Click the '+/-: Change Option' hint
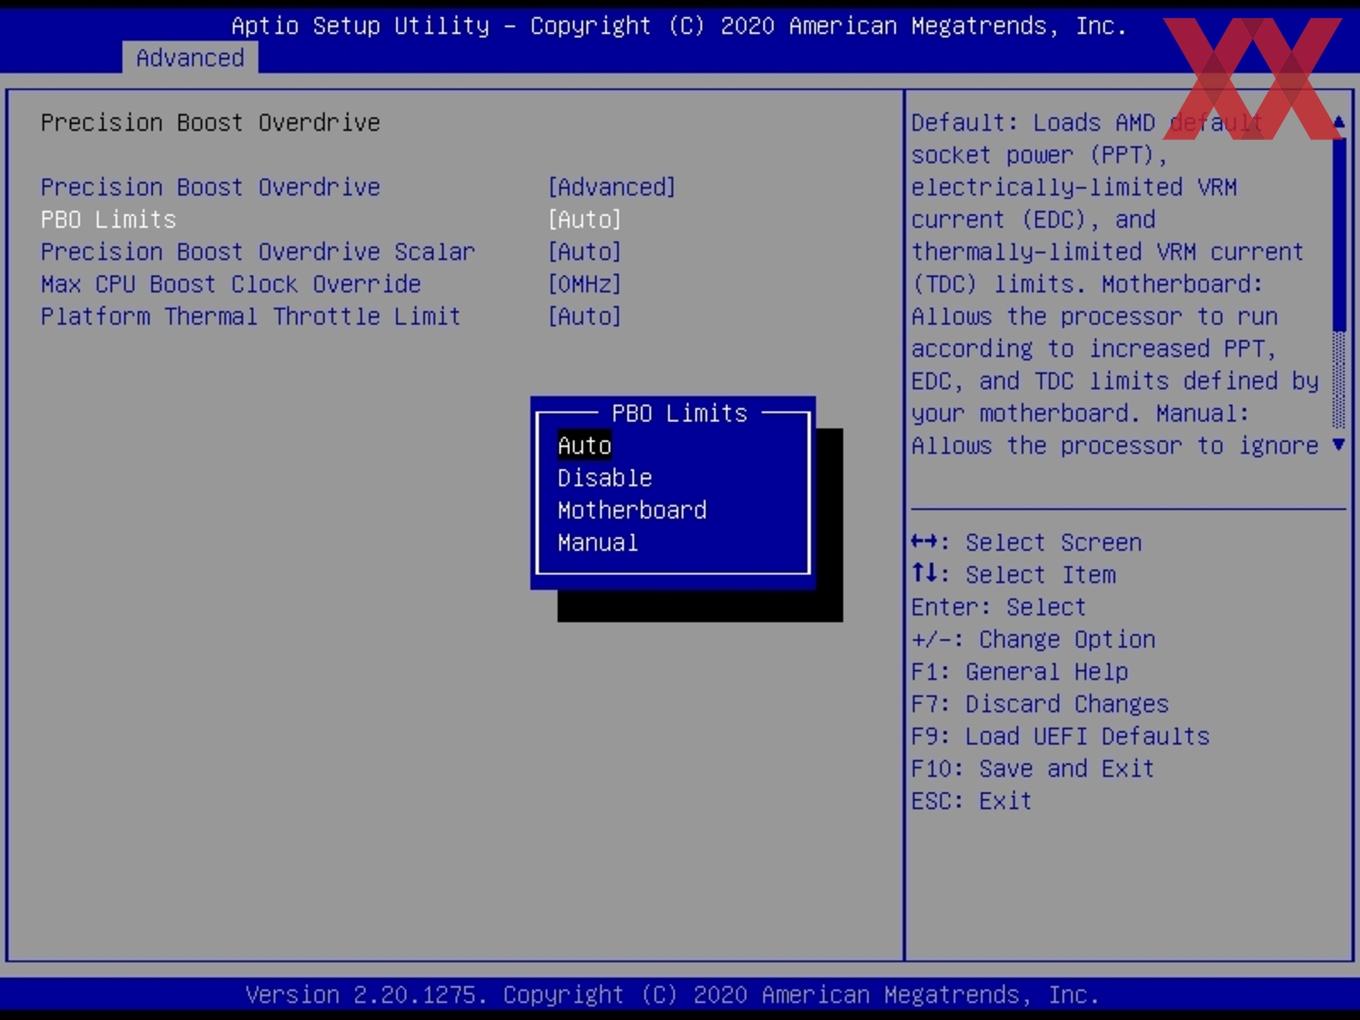Image resolution: width=1360 pixels, height=1020 pixels. point(1033,639)
